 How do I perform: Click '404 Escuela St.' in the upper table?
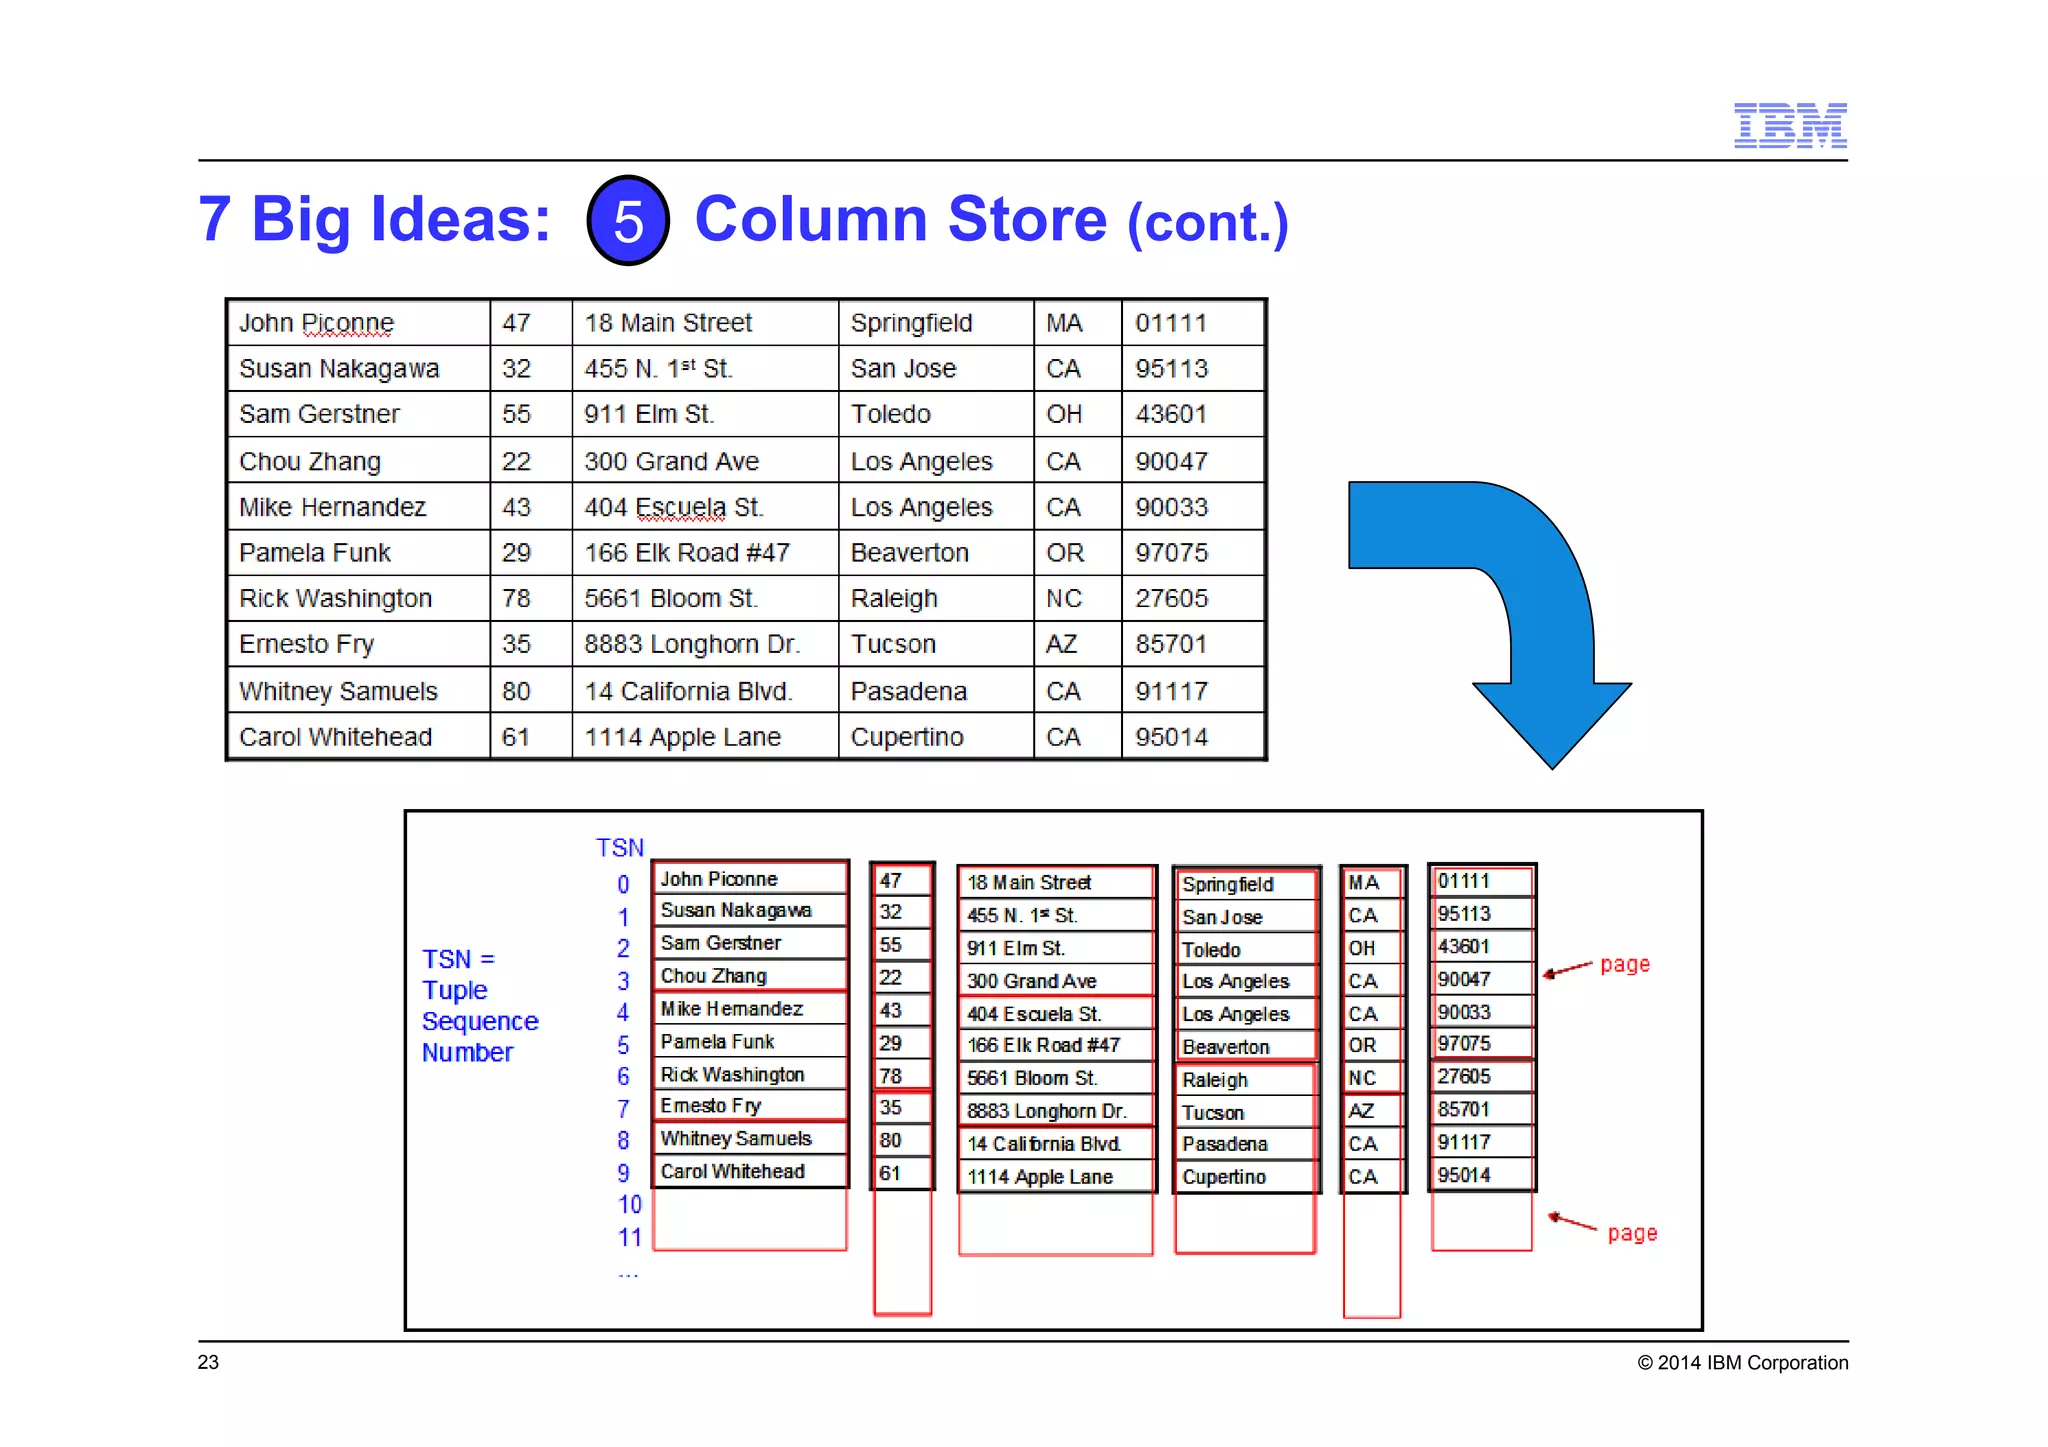[674, 507]
